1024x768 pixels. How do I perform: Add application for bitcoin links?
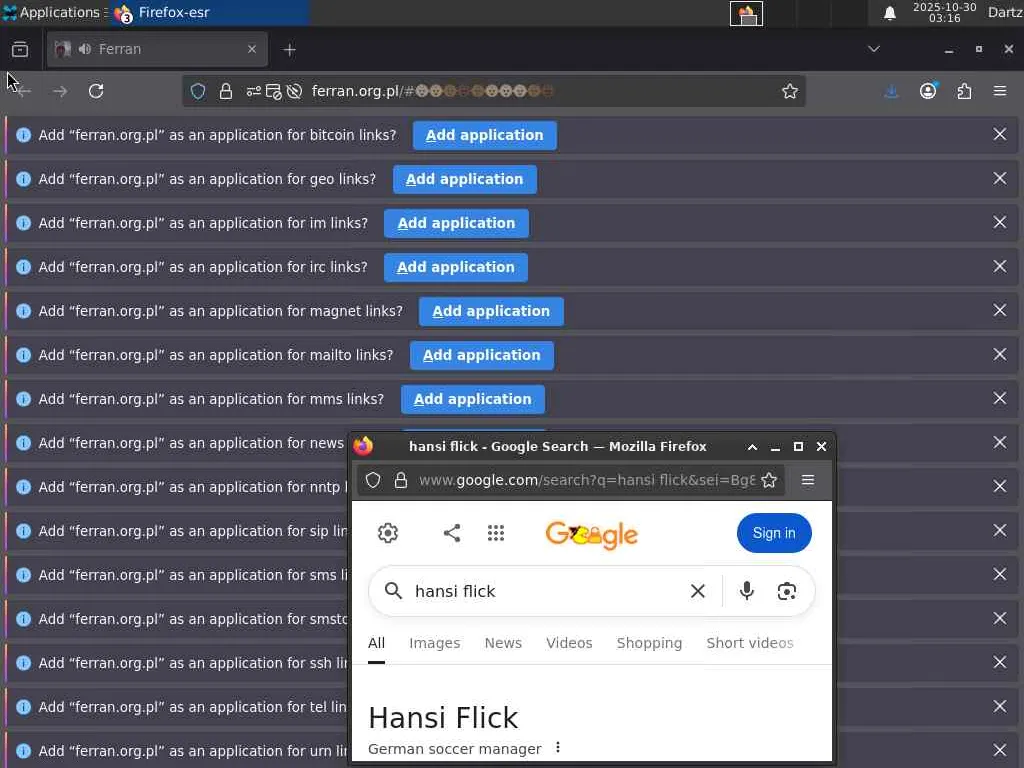point(485,135)
